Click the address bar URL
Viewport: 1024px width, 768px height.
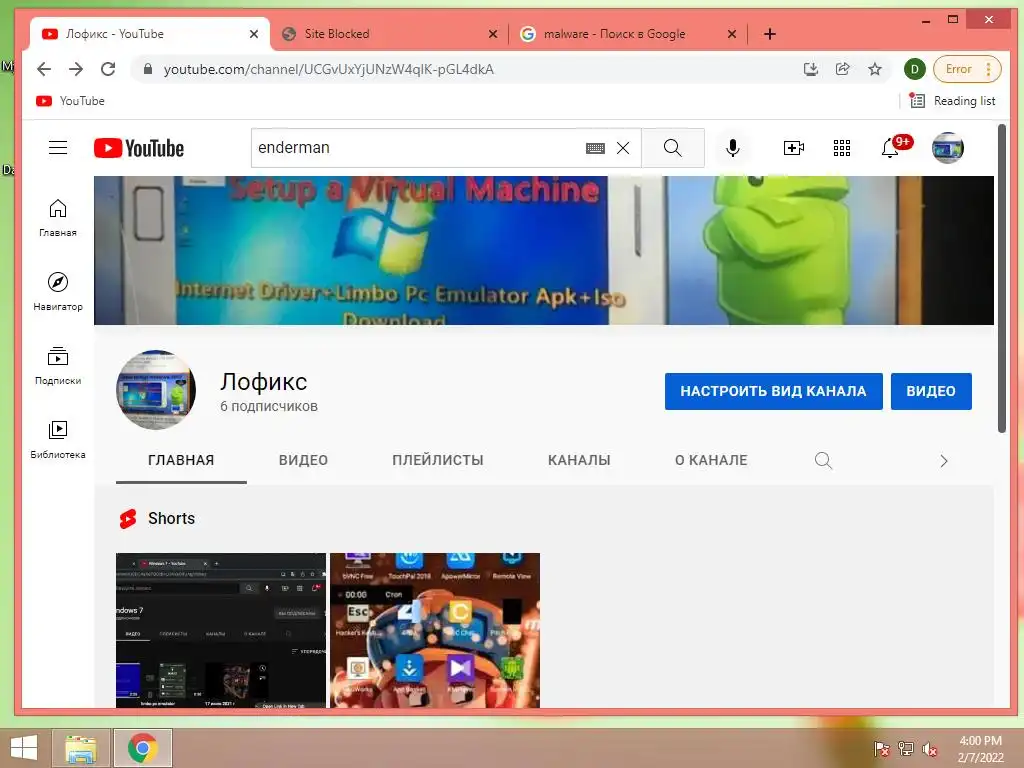(328, 69)
